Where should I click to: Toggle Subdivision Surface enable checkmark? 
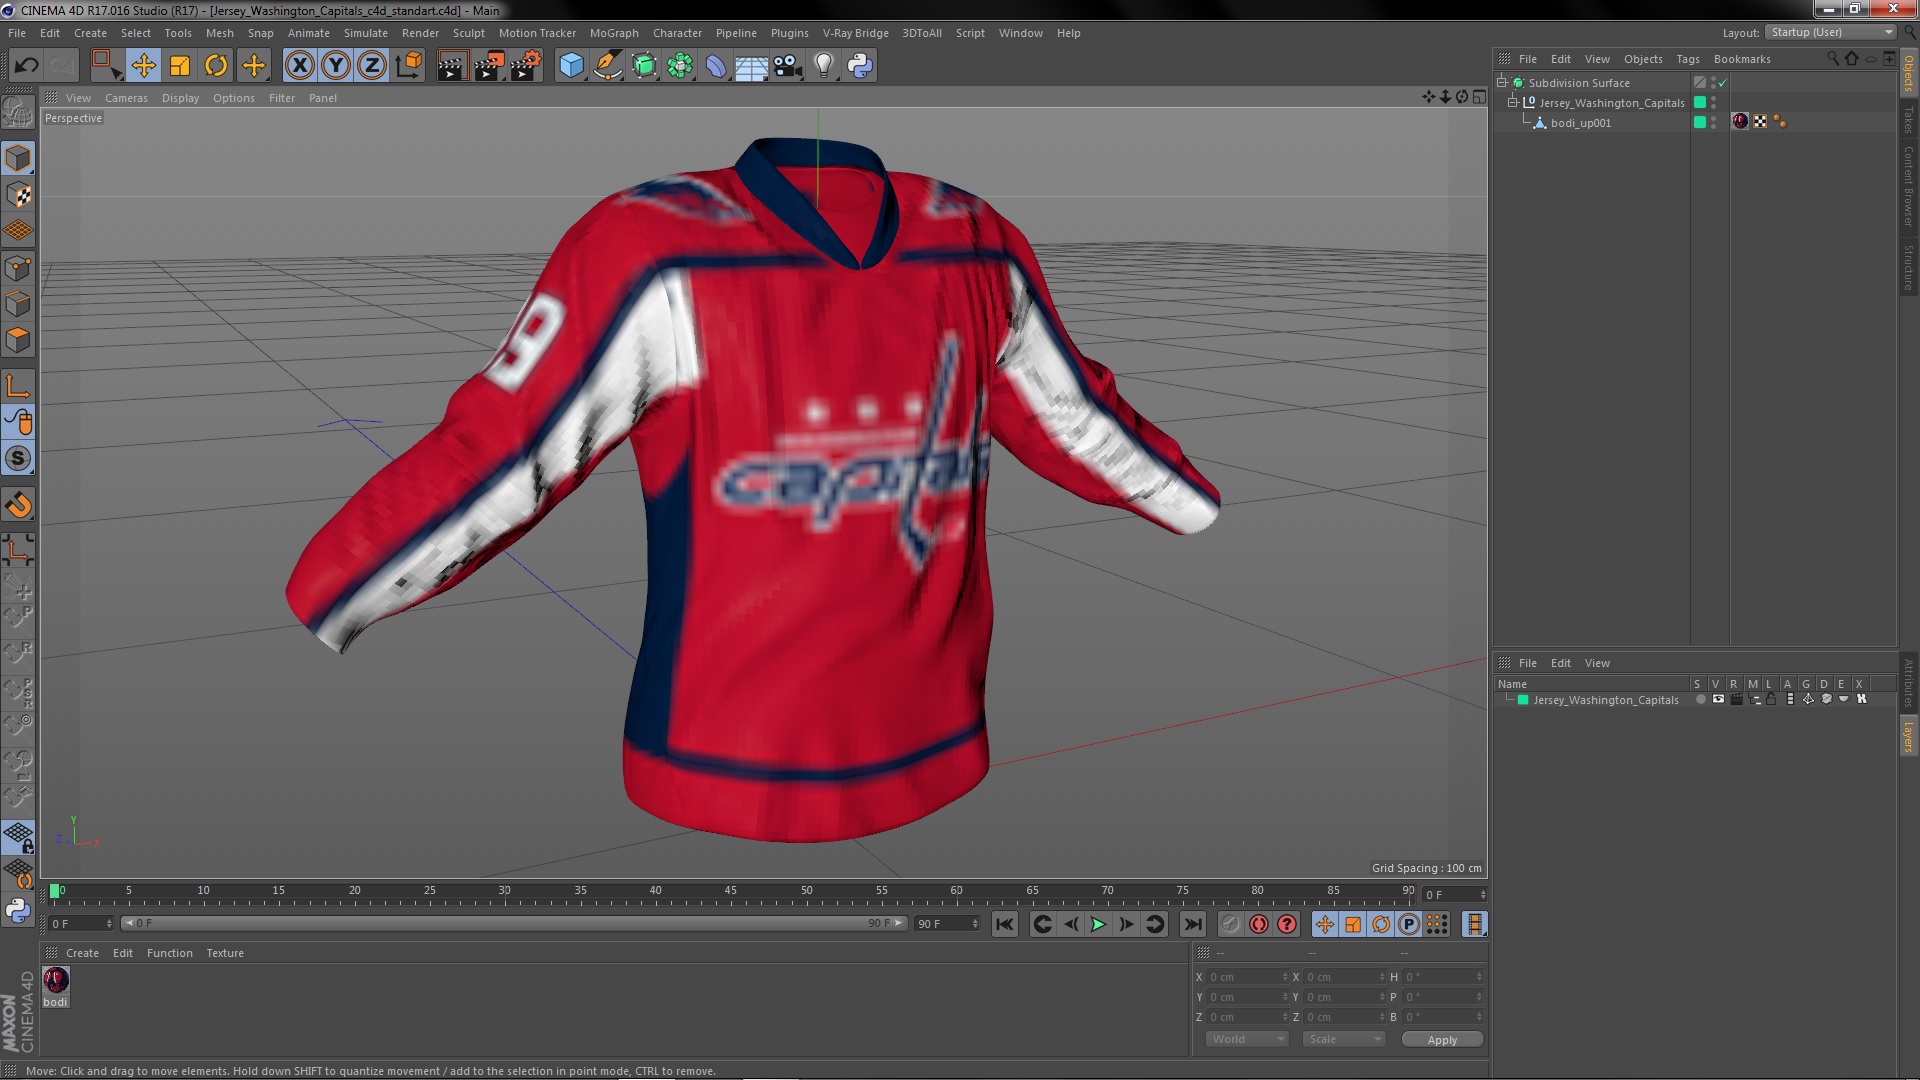point(1722,83)
